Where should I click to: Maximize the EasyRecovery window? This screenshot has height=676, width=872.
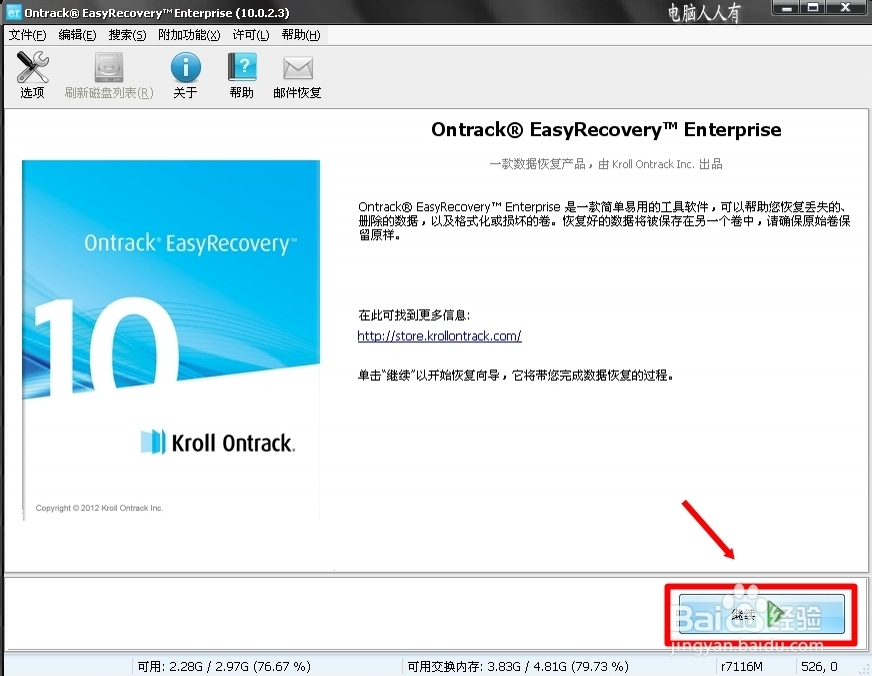point(813,8)
